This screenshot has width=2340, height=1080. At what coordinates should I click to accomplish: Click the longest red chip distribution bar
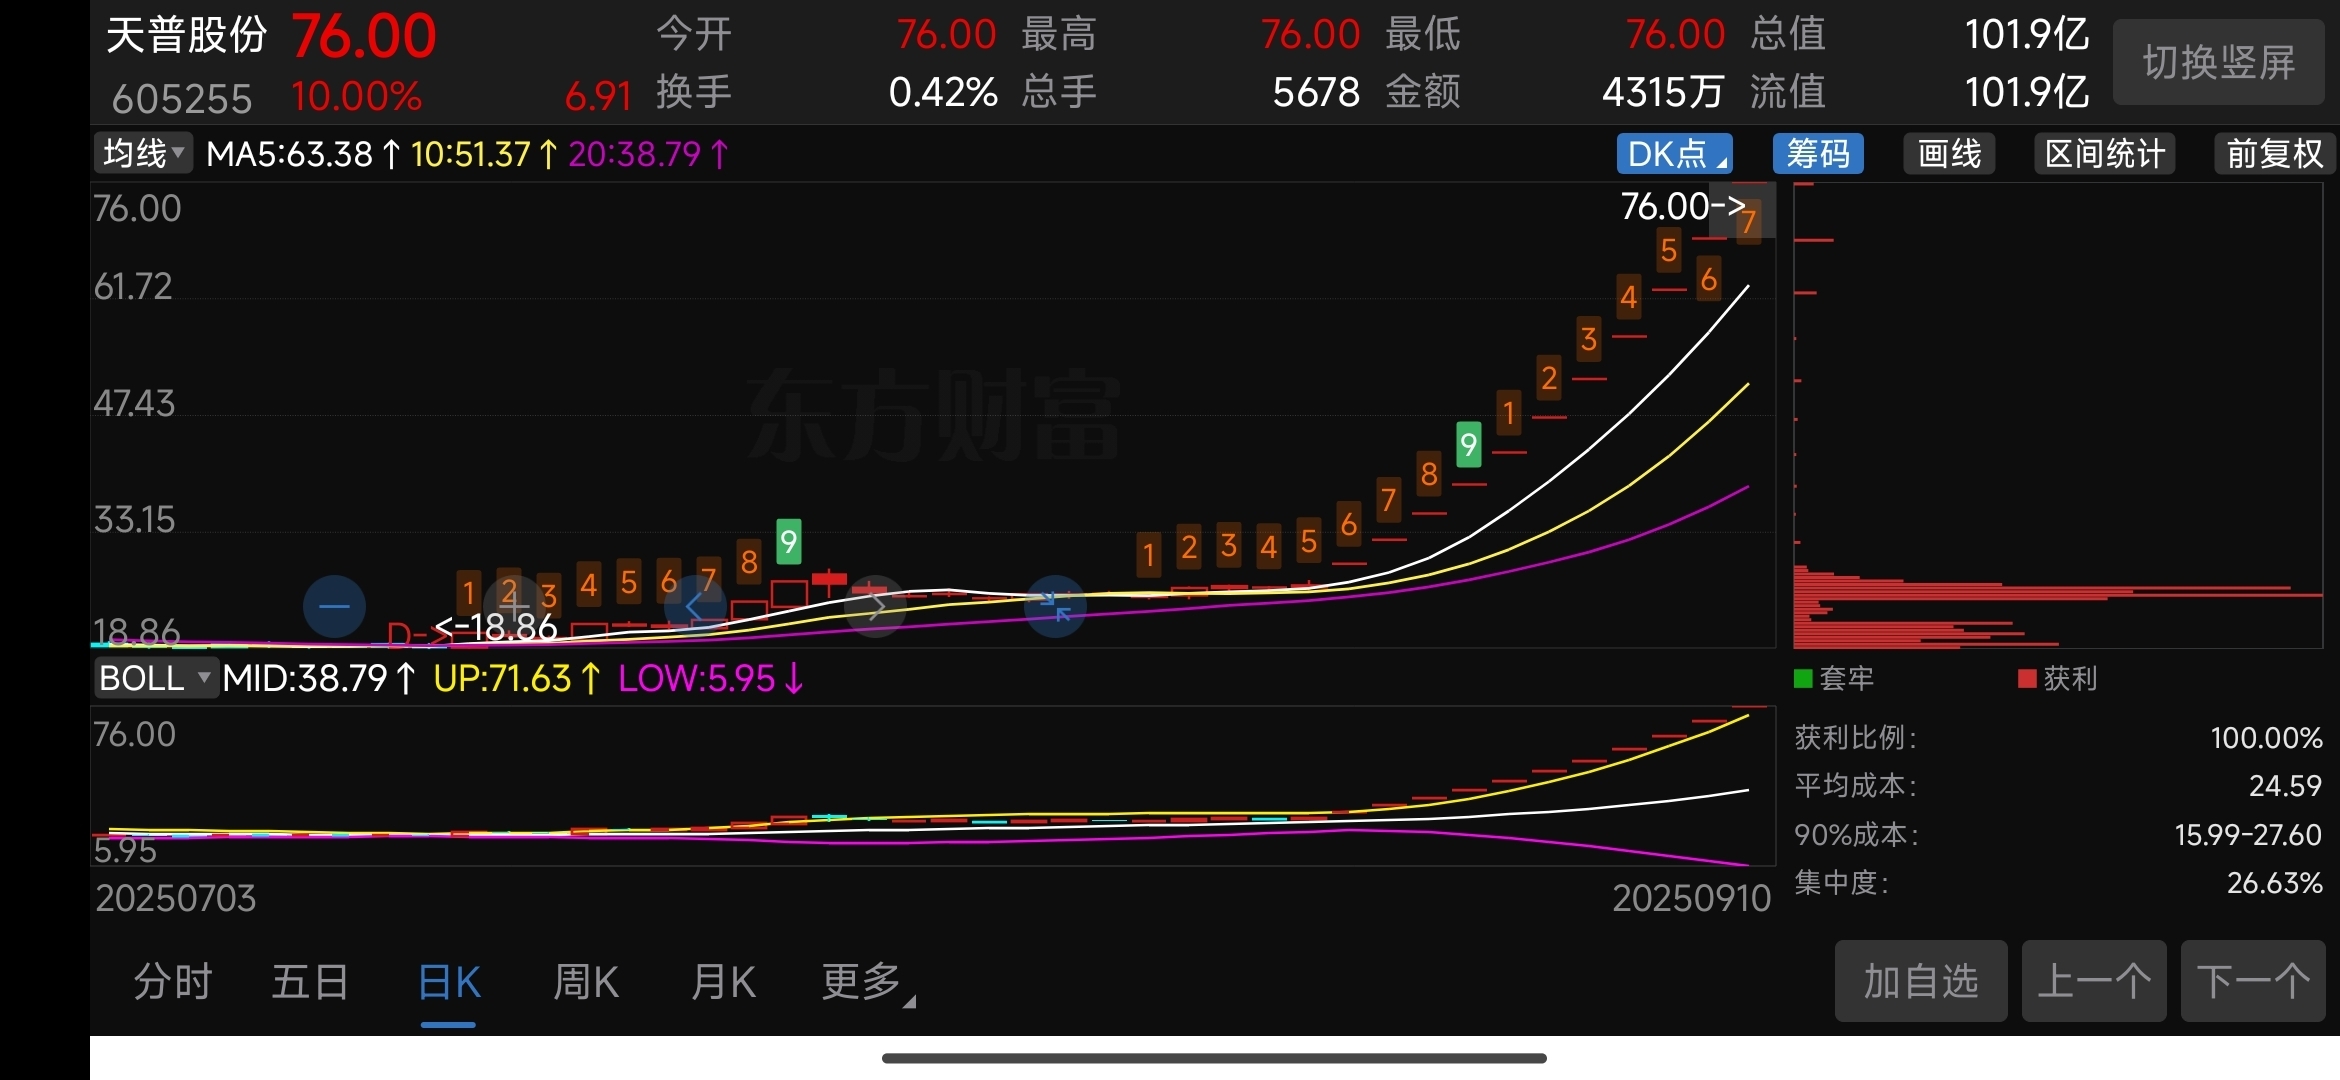point(2056,595)
